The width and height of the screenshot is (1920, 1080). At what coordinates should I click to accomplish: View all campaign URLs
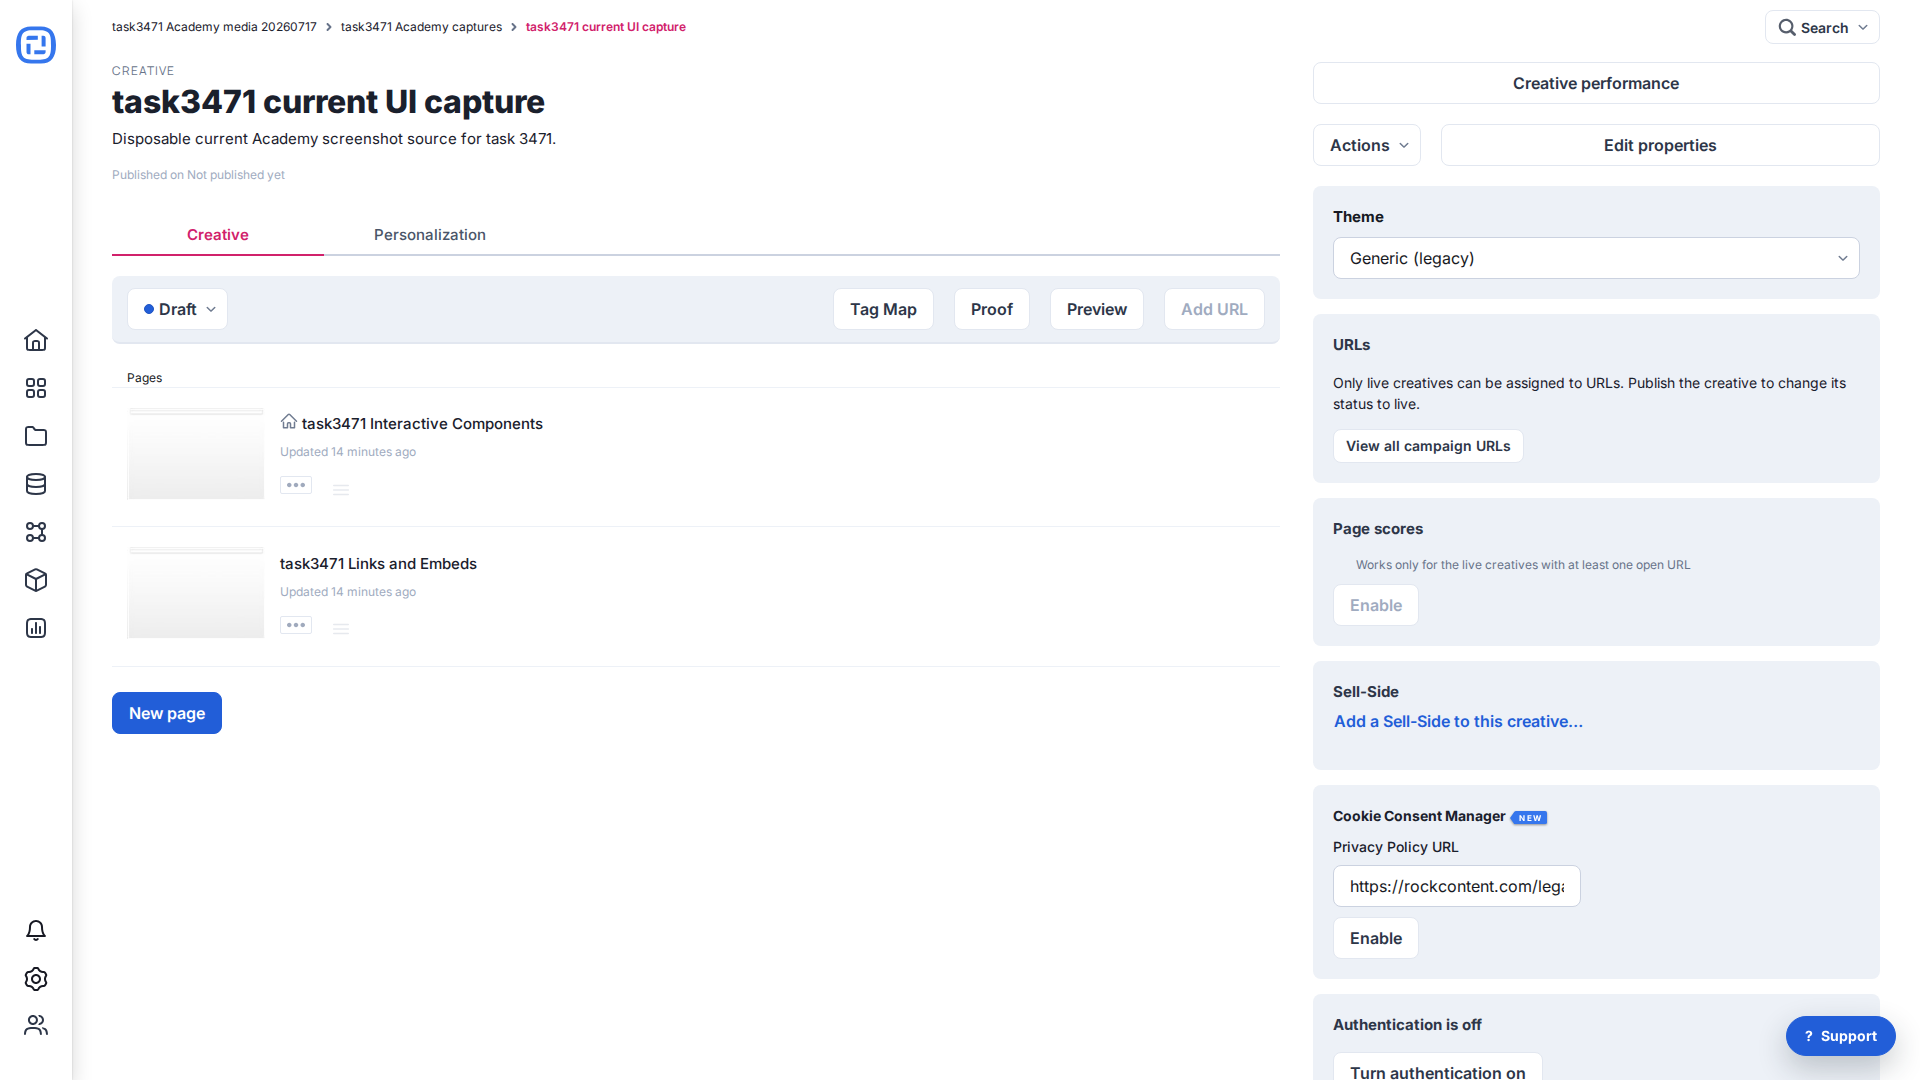pyautogui.click(x=1428, y=447)
